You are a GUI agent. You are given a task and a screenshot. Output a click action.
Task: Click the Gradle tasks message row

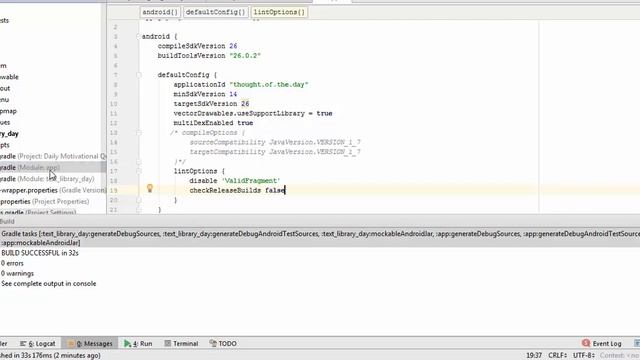[320, 238]
